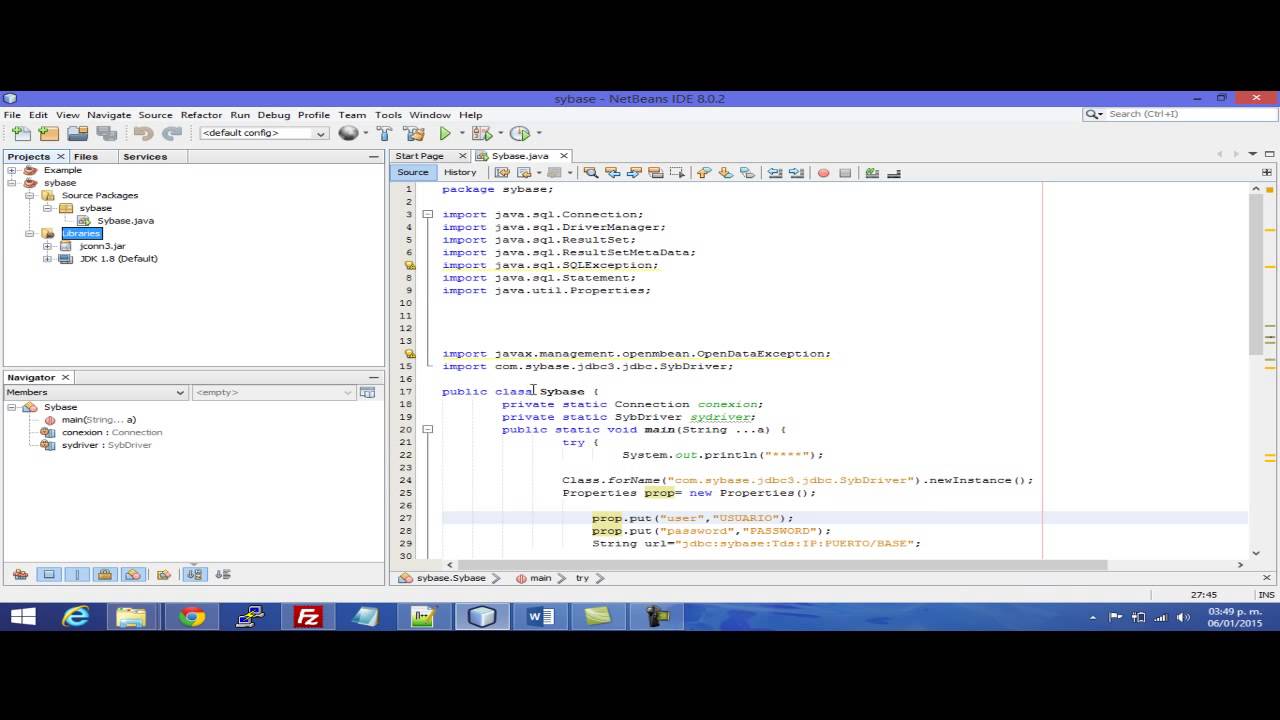This screenshot has height=720, width=1280.
Task: Click the Clean and Build Project icon
Action: [x=413, y=133]
